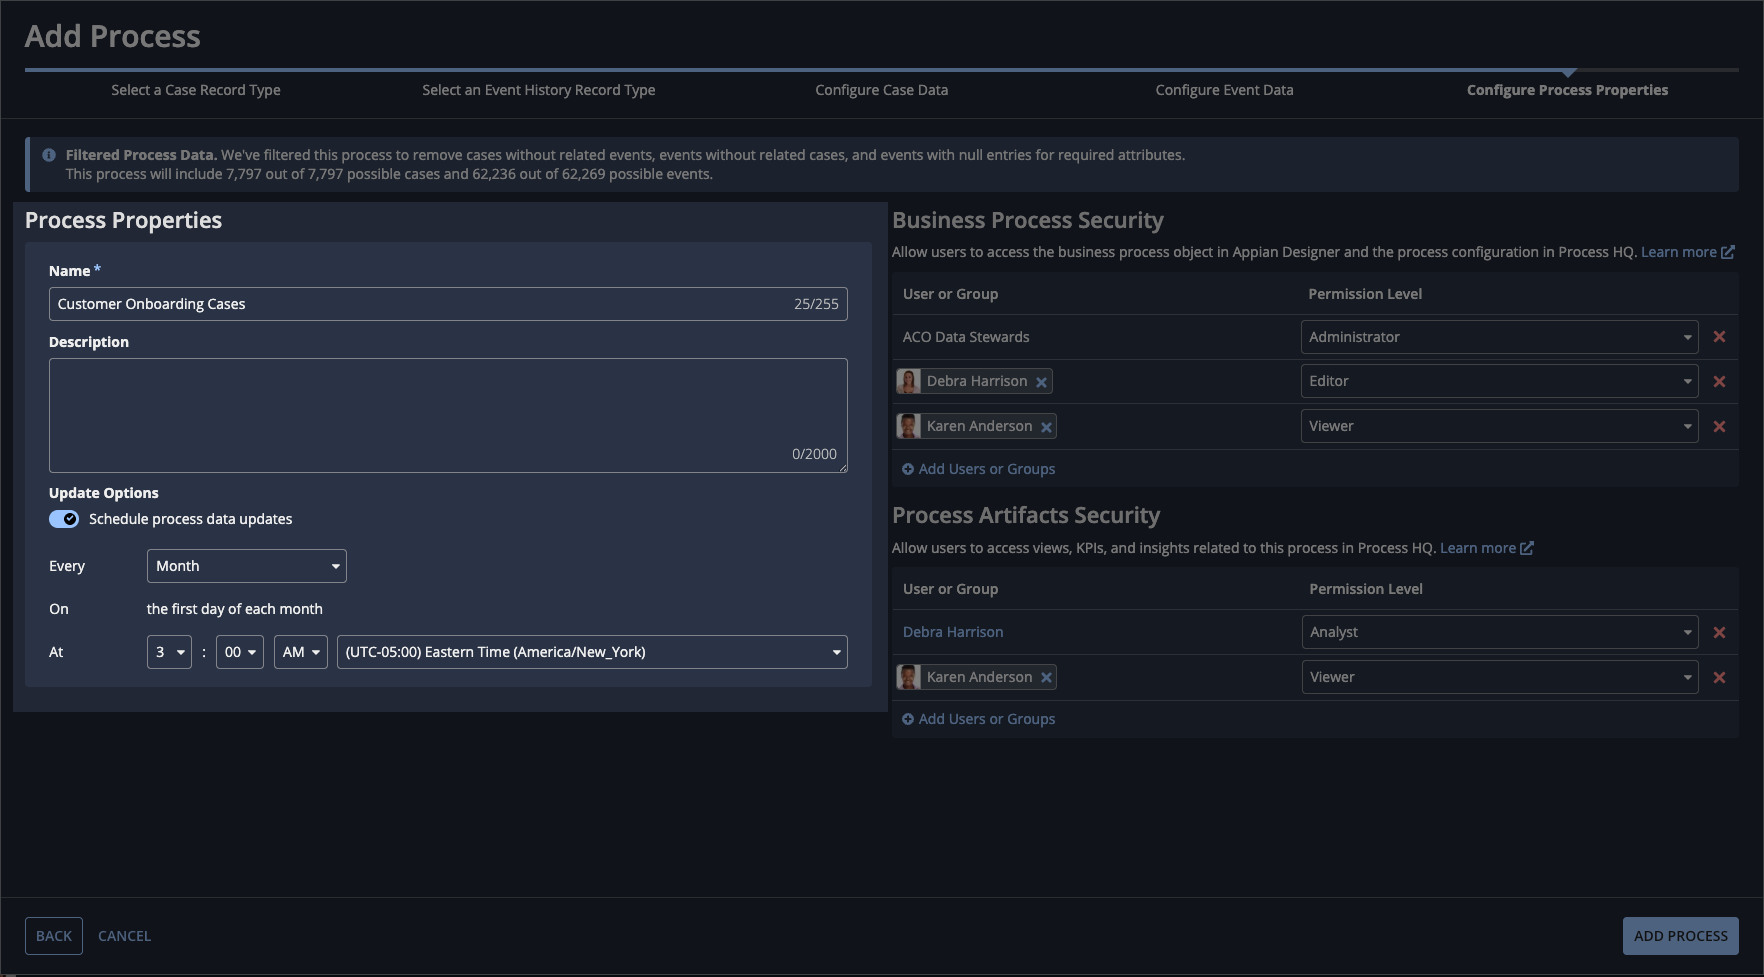Delete Debra Harrison Editor row via red X
The width and height of the screenshot is (1764, 977).
coord(1719,381)
